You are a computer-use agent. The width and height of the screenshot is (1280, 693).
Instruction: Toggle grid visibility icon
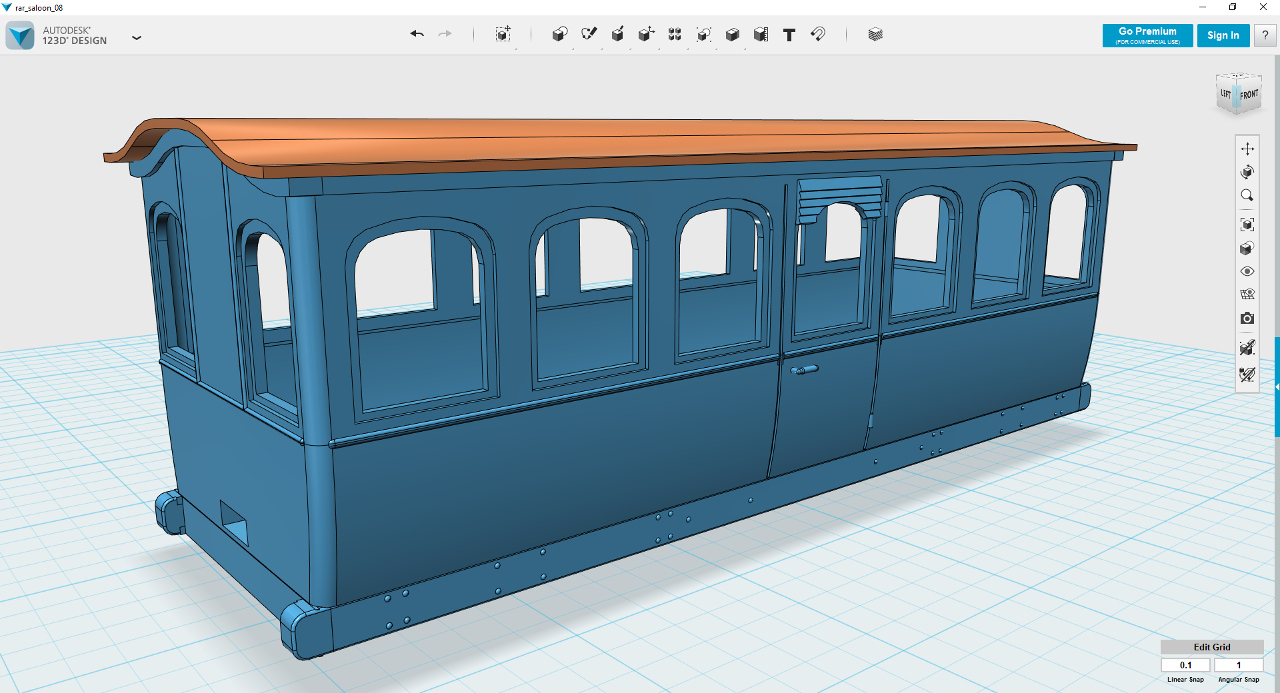pyautogui.click(x=1247, y=294)
